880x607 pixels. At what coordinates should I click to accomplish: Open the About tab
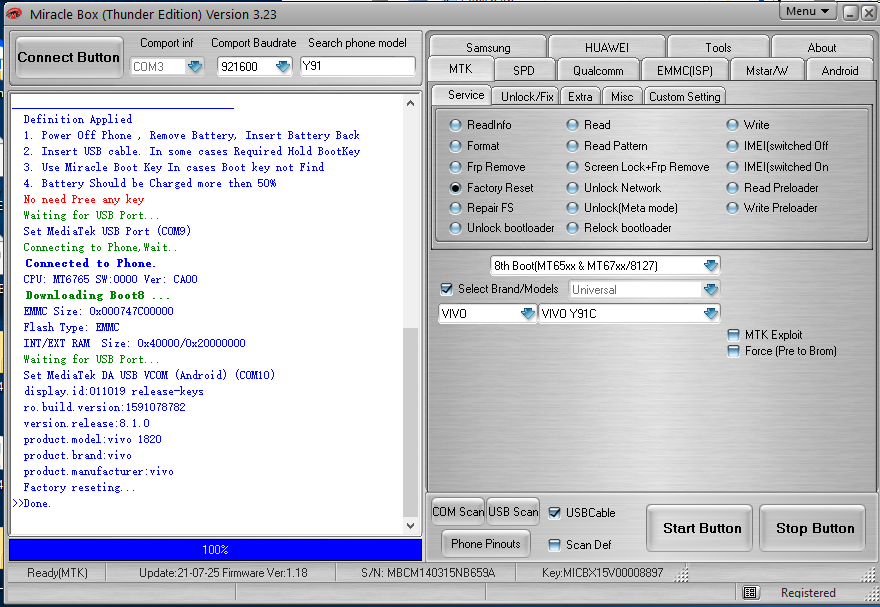tap(822, 47)
